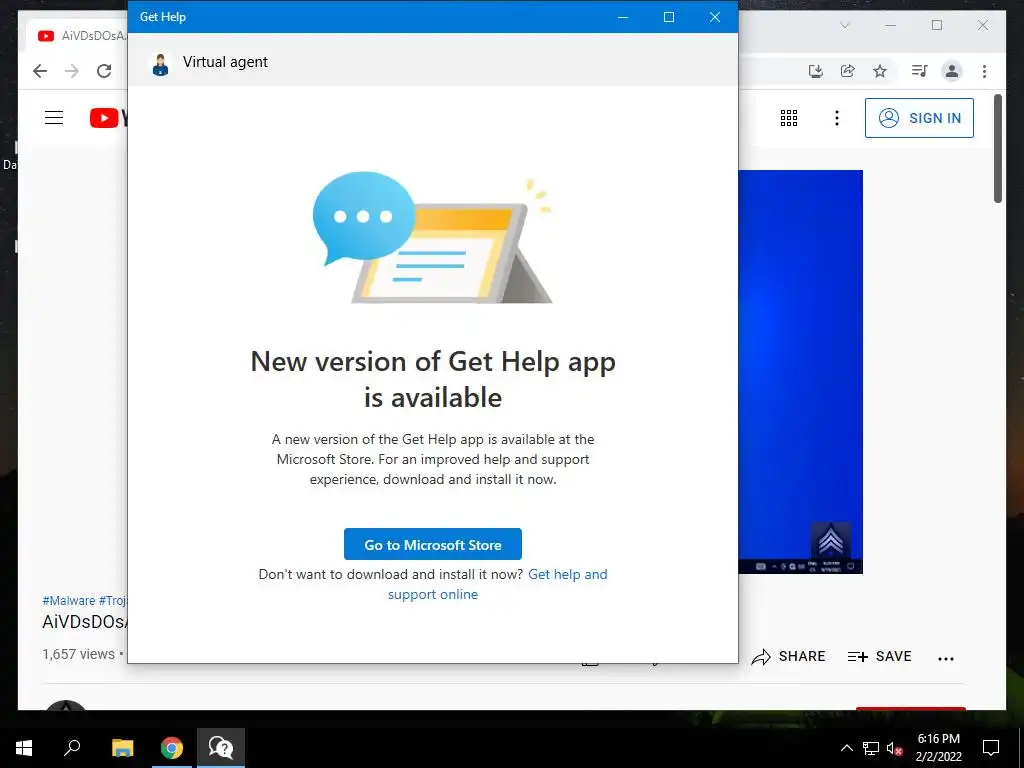Reload the Chrome page

[x=104, y=71]
